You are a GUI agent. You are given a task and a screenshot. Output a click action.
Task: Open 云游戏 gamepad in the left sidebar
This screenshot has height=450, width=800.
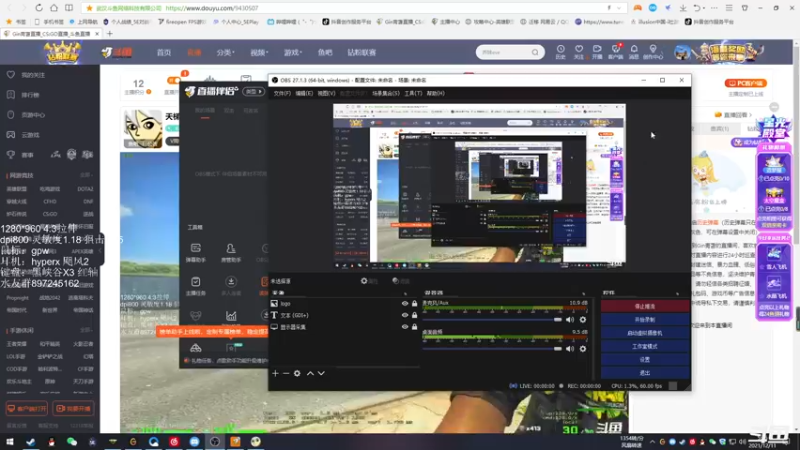tap(11, 135)
